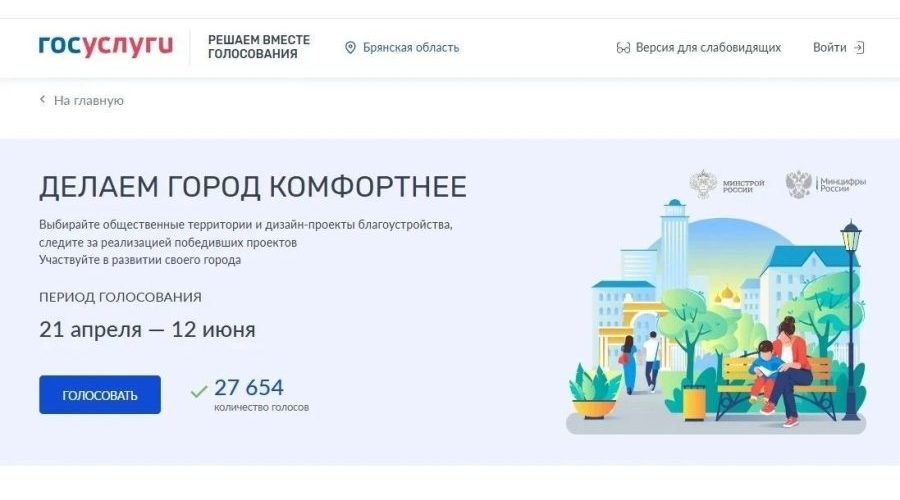Open Решаем вместе голосования section
The image size is (900, 500).
pos(259,47)
